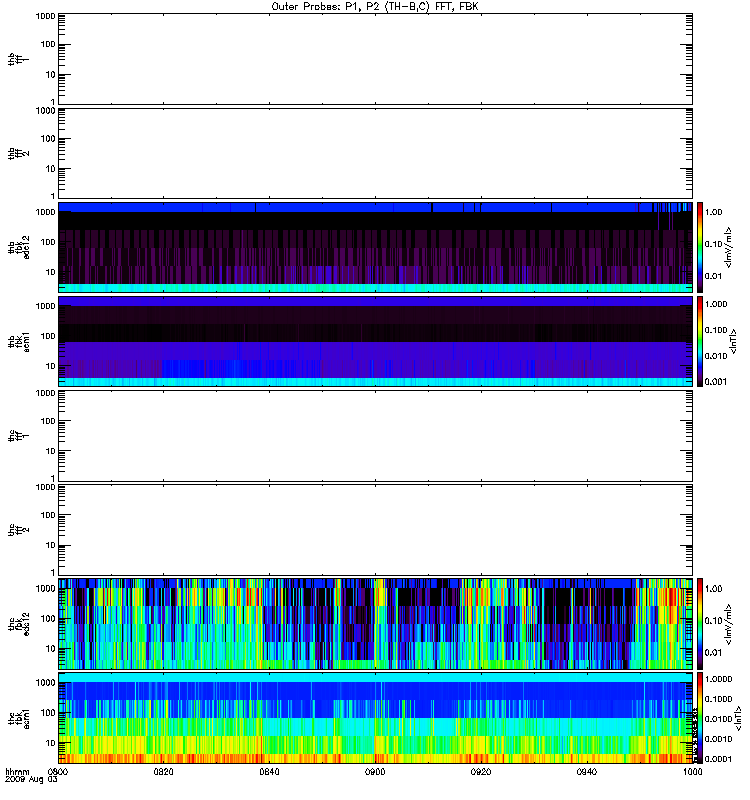This screenshot has height=800, width=750.
Task: Click the 10 y-tick of the thc fff 1 panel
Action: 50,451
